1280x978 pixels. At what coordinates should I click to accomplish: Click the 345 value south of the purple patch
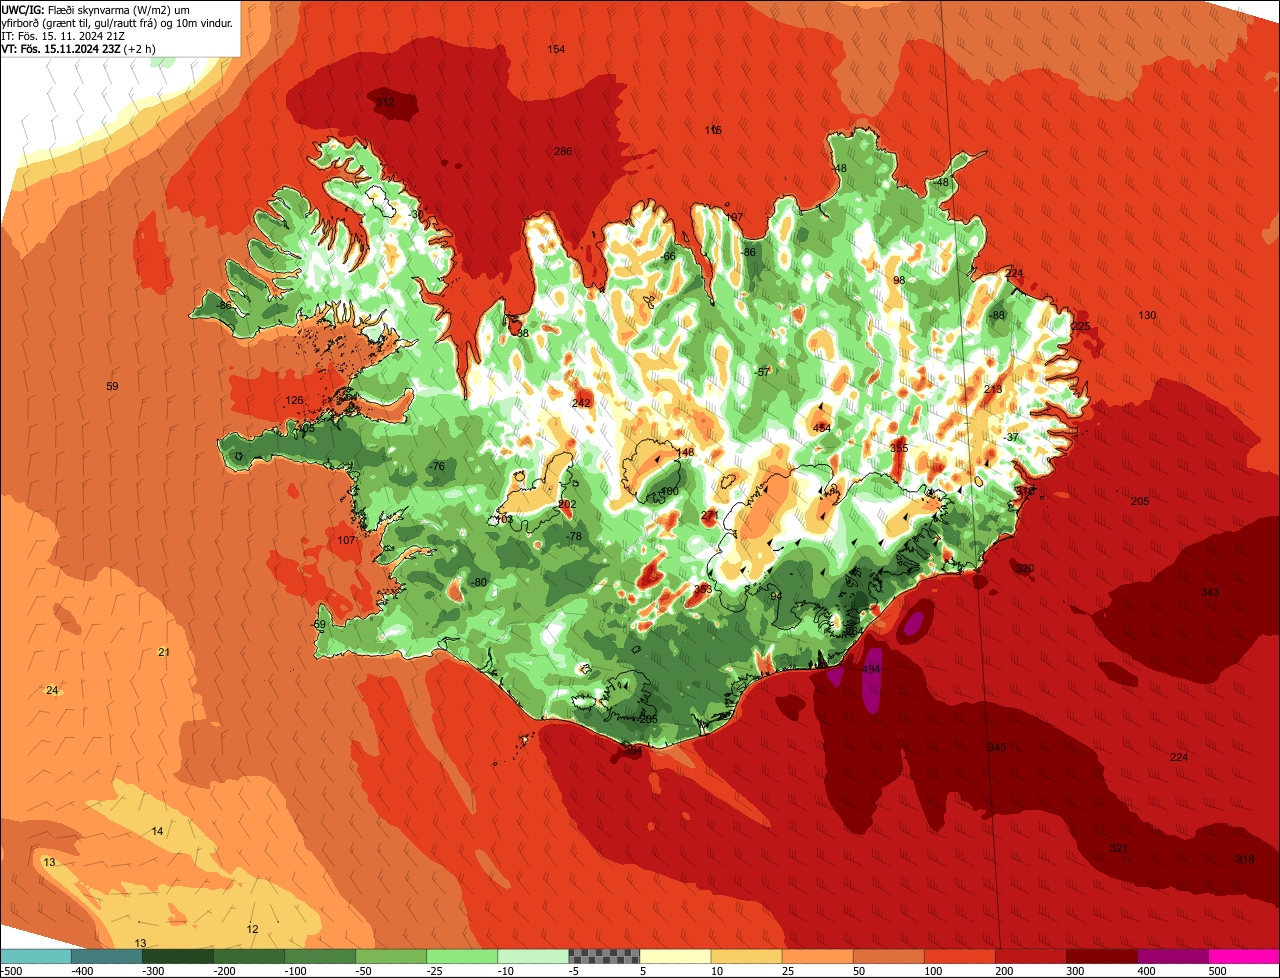click(997, 748)
